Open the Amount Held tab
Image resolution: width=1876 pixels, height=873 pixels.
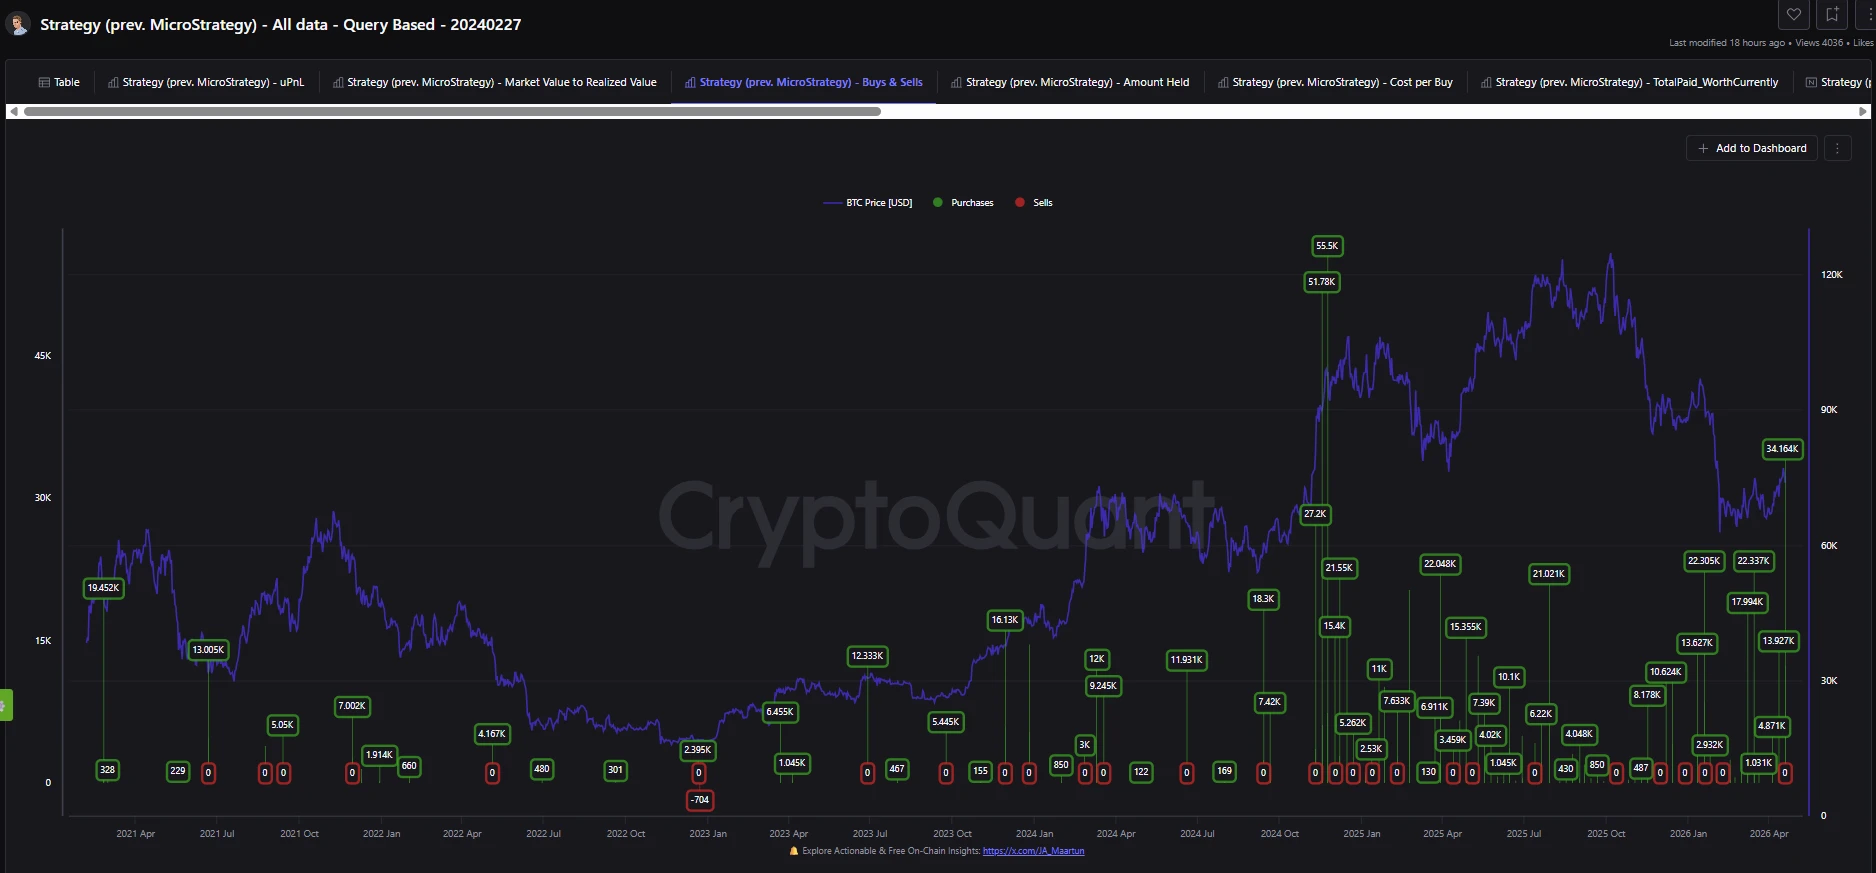pos(1070,82)
